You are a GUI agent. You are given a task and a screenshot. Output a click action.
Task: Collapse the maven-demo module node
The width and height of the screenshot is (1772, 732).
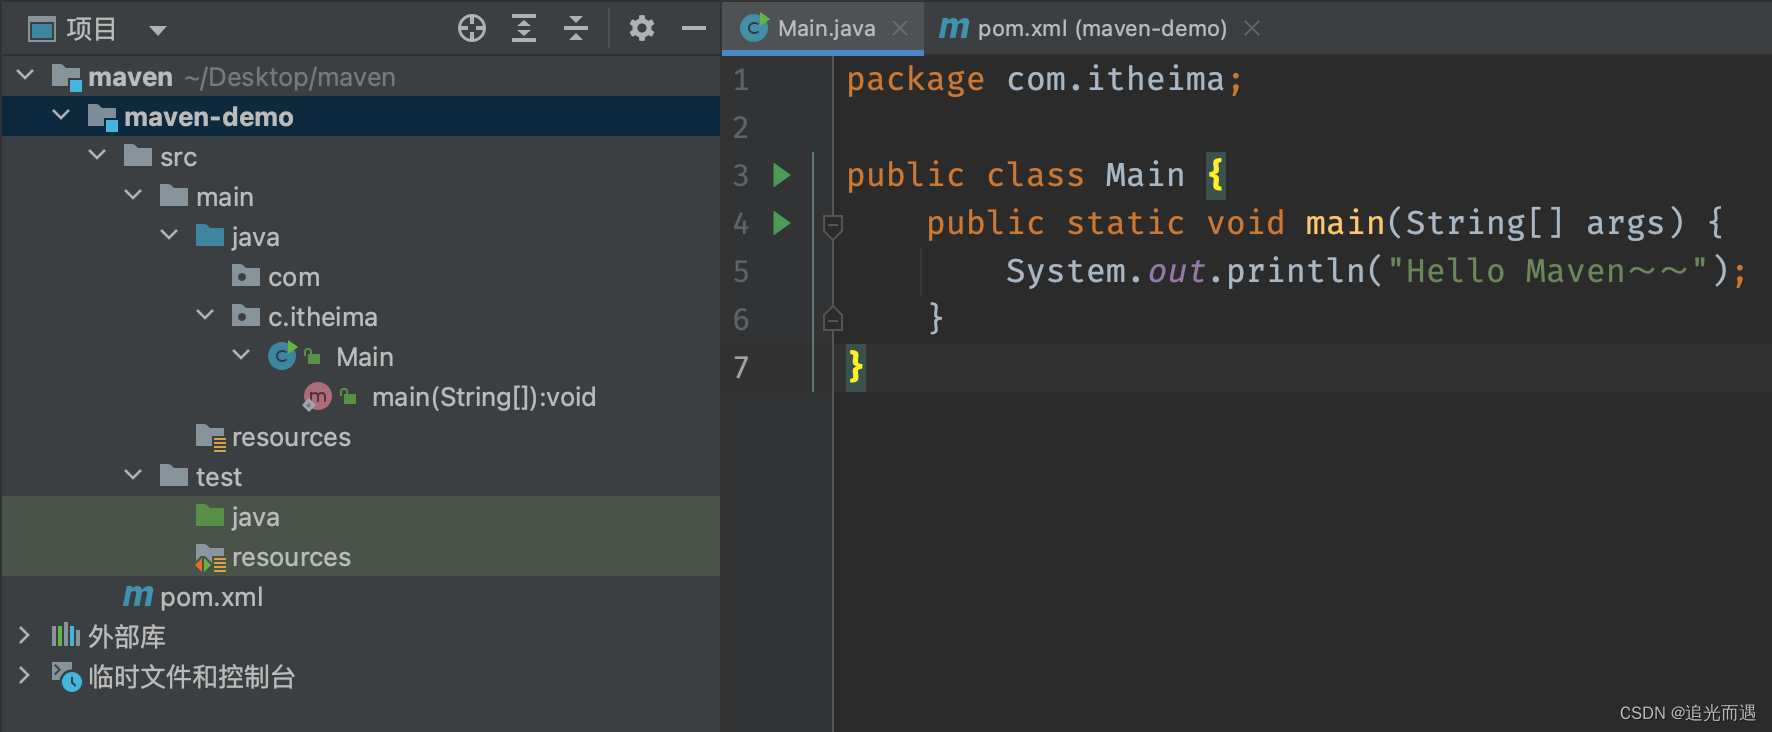pyautogui.click(x=62, y=115)
